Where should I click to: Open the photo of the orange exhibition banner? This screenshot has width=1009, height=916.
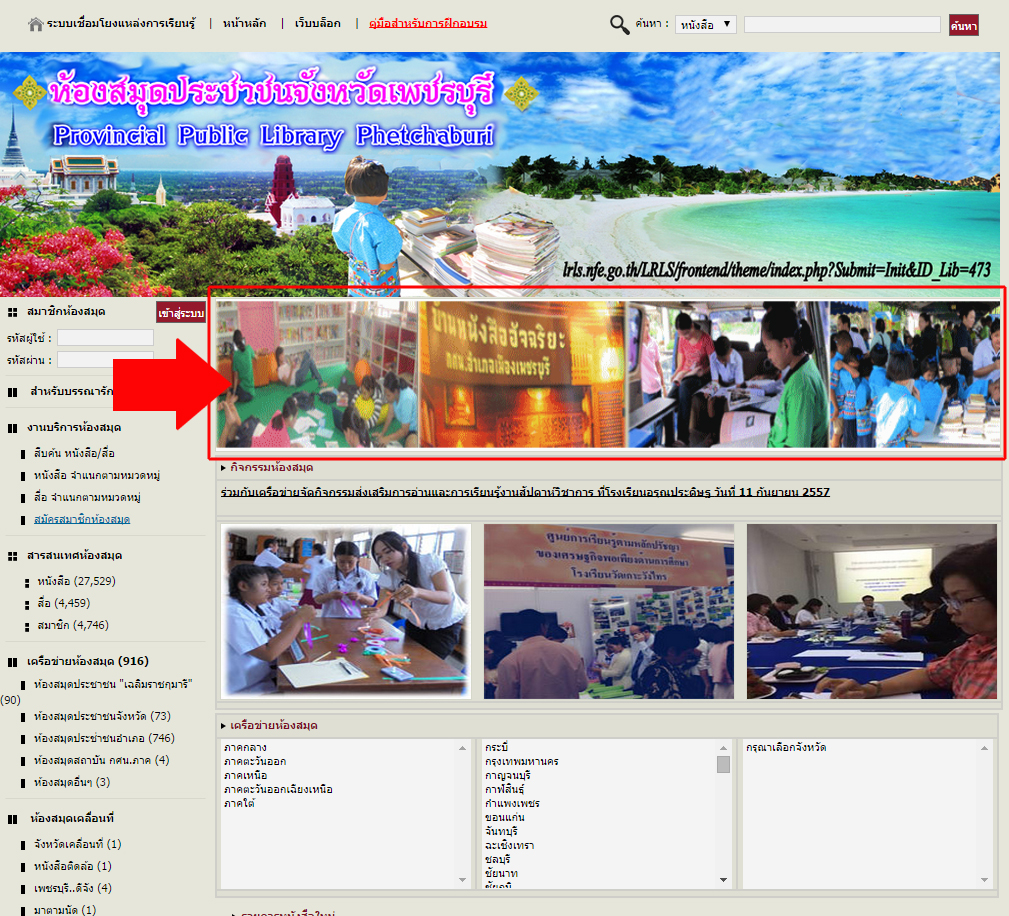[x=609, y=611]
